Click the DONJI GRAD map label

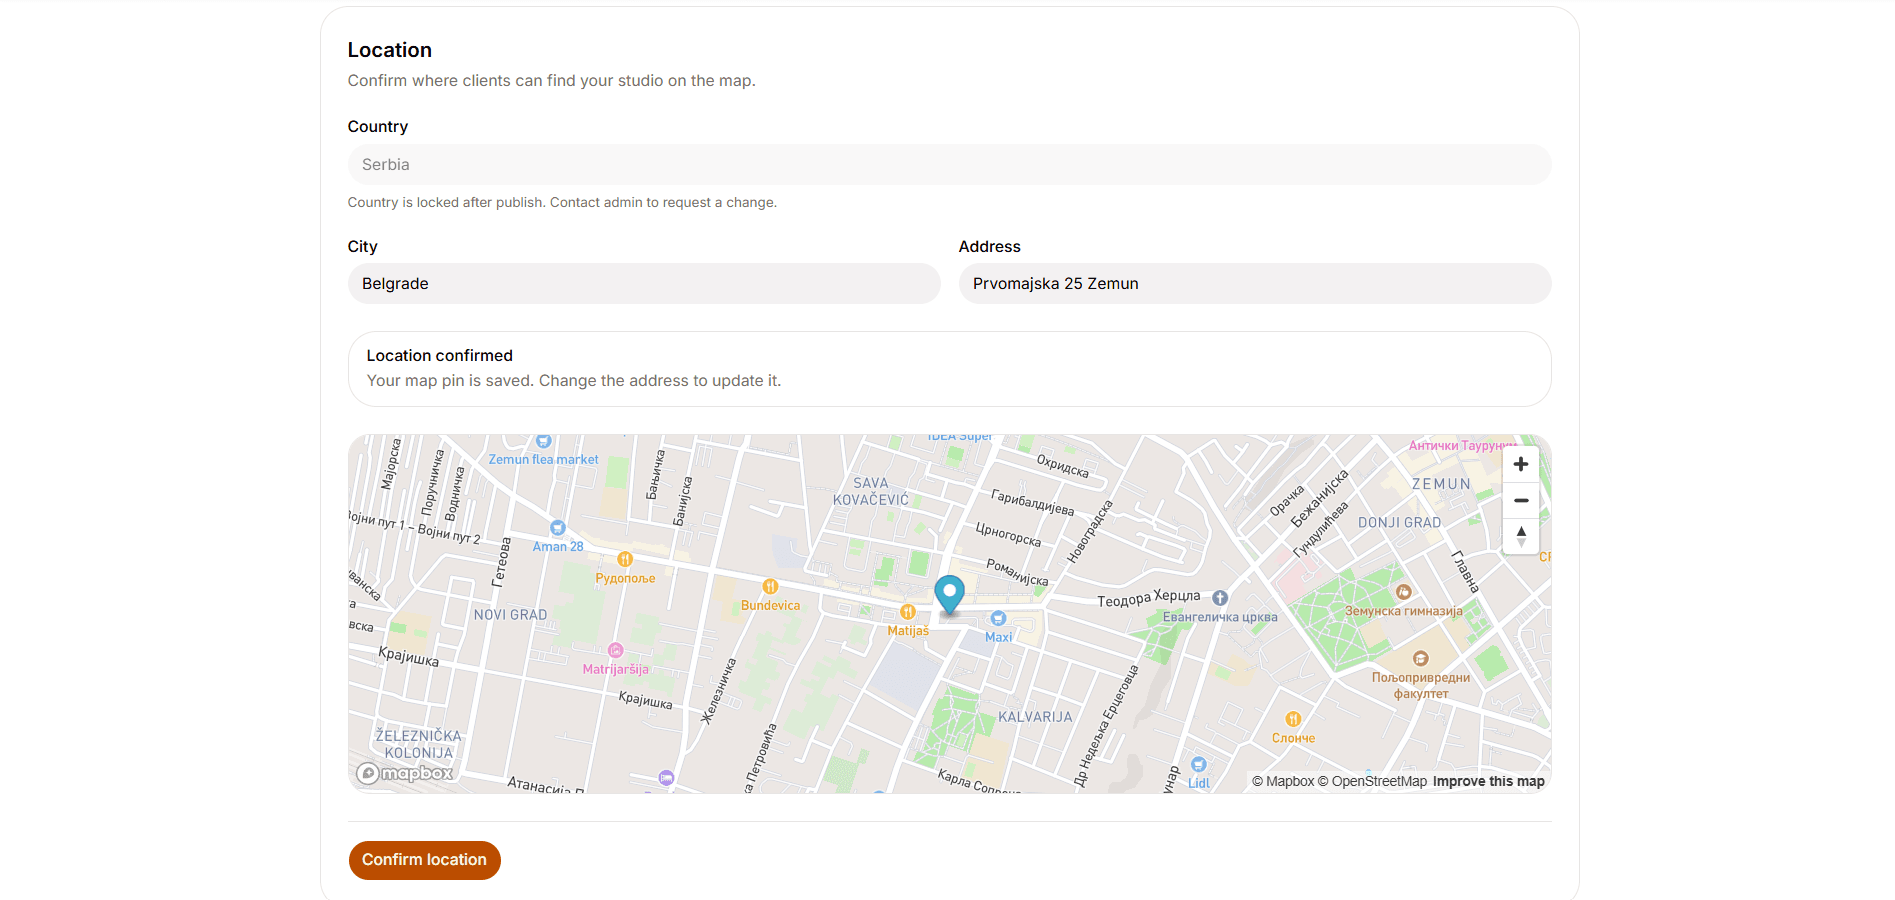pyautogui.click(x=1399, y=523)
